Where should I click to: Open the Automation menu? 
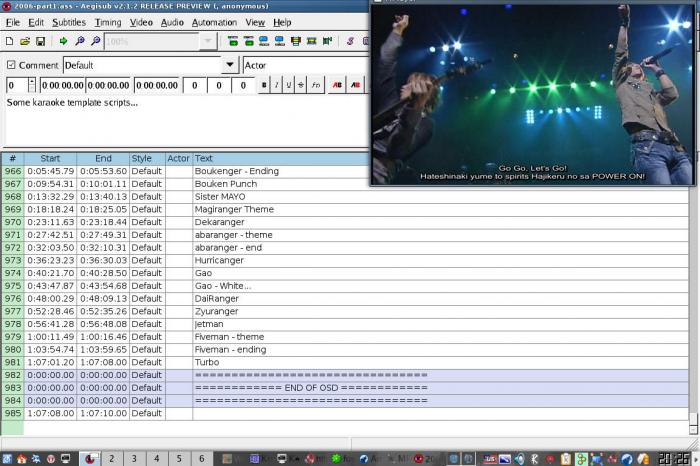click(214, 22)
